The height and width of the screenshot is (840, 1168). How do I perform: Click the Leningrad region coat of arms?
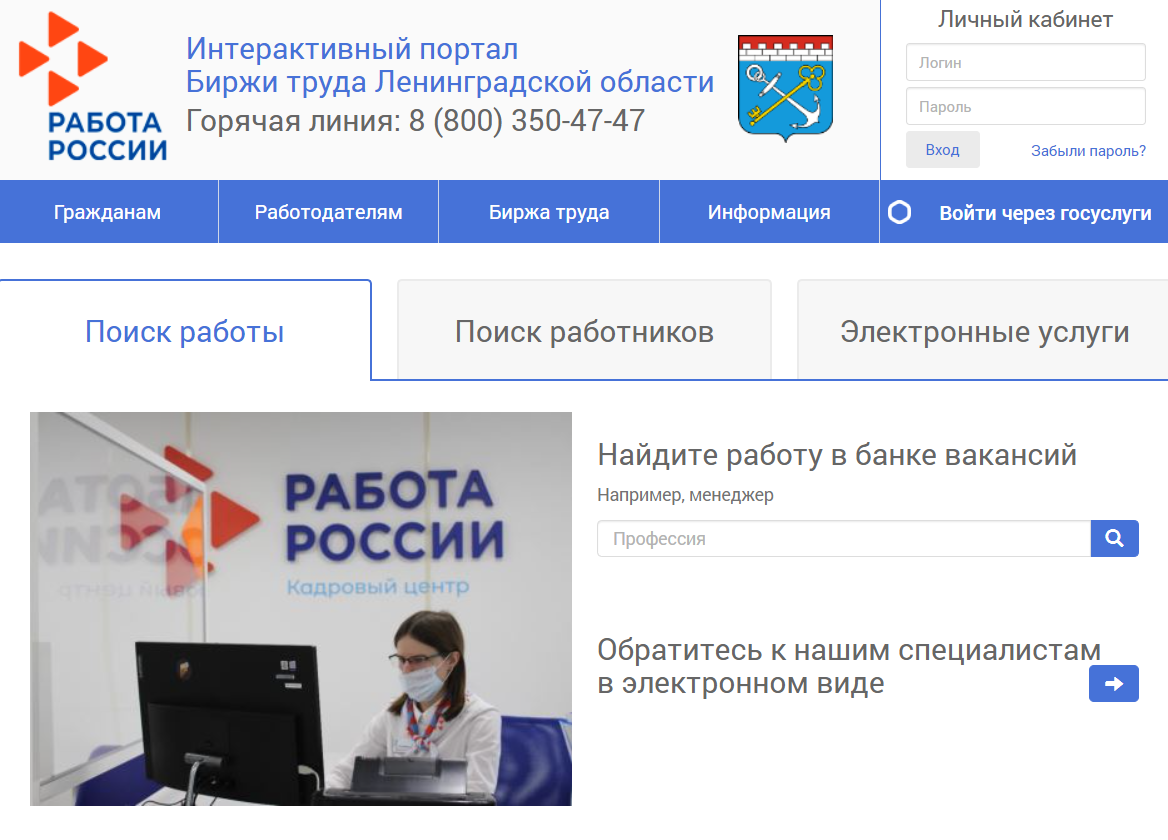click(x=785, y=88)
